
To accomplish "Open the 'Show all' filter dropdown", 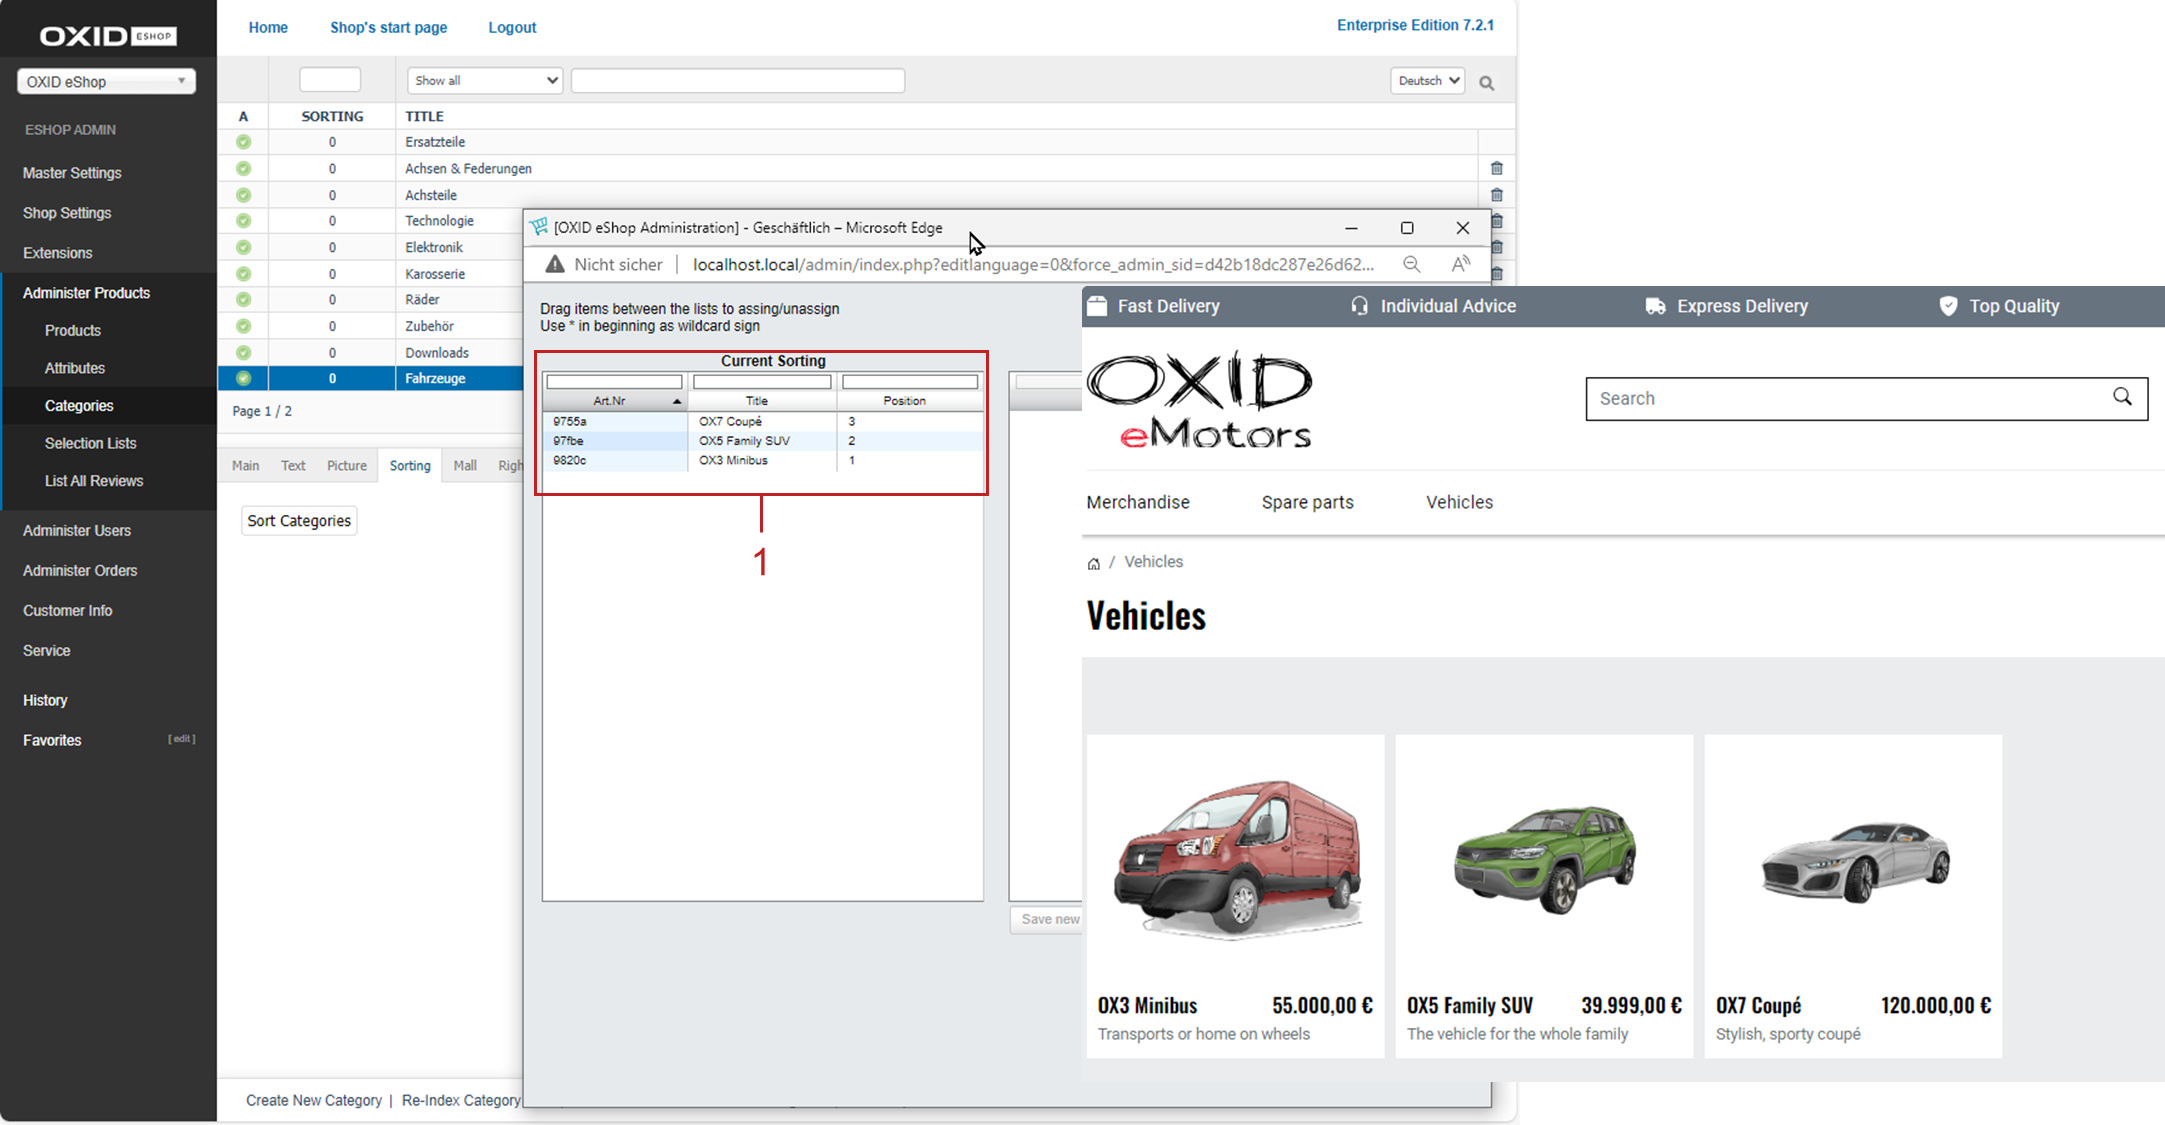I will click(x=485, y=81).
